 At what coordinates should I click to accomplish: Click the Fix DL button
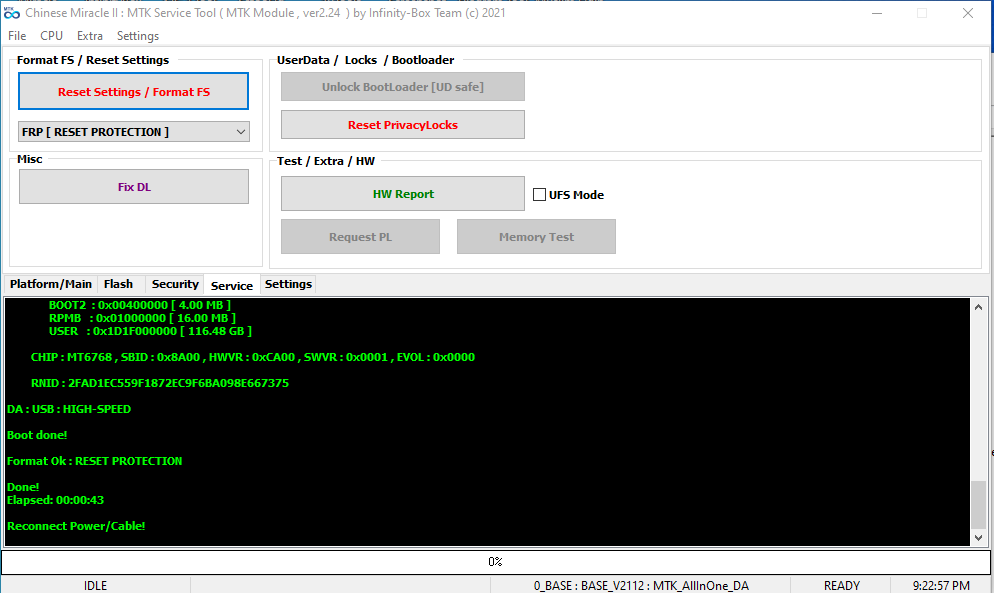click(134, 186)
